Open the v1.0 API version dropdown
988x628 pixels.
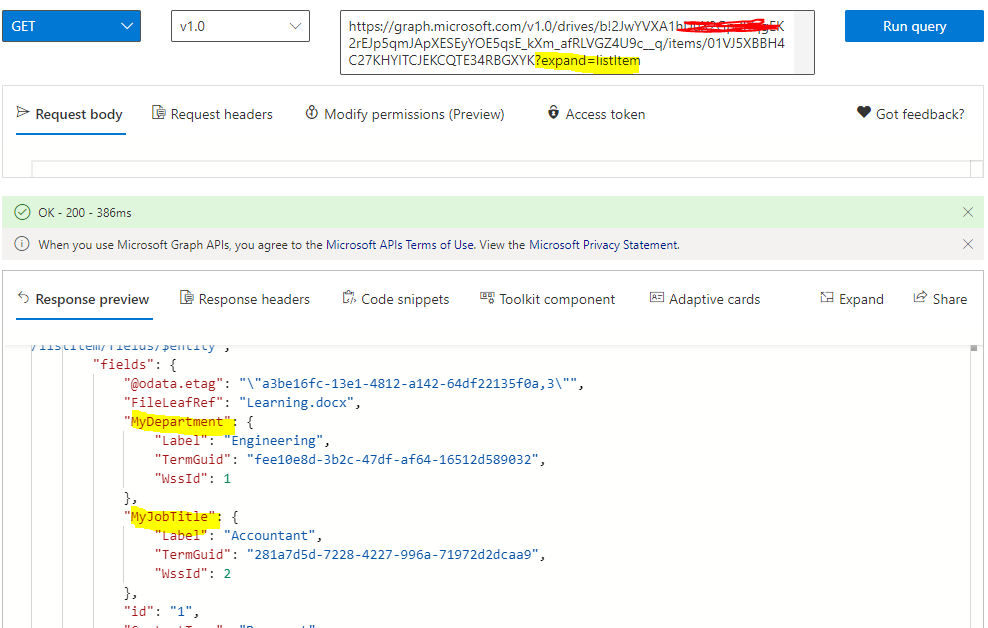click(240, 26)
